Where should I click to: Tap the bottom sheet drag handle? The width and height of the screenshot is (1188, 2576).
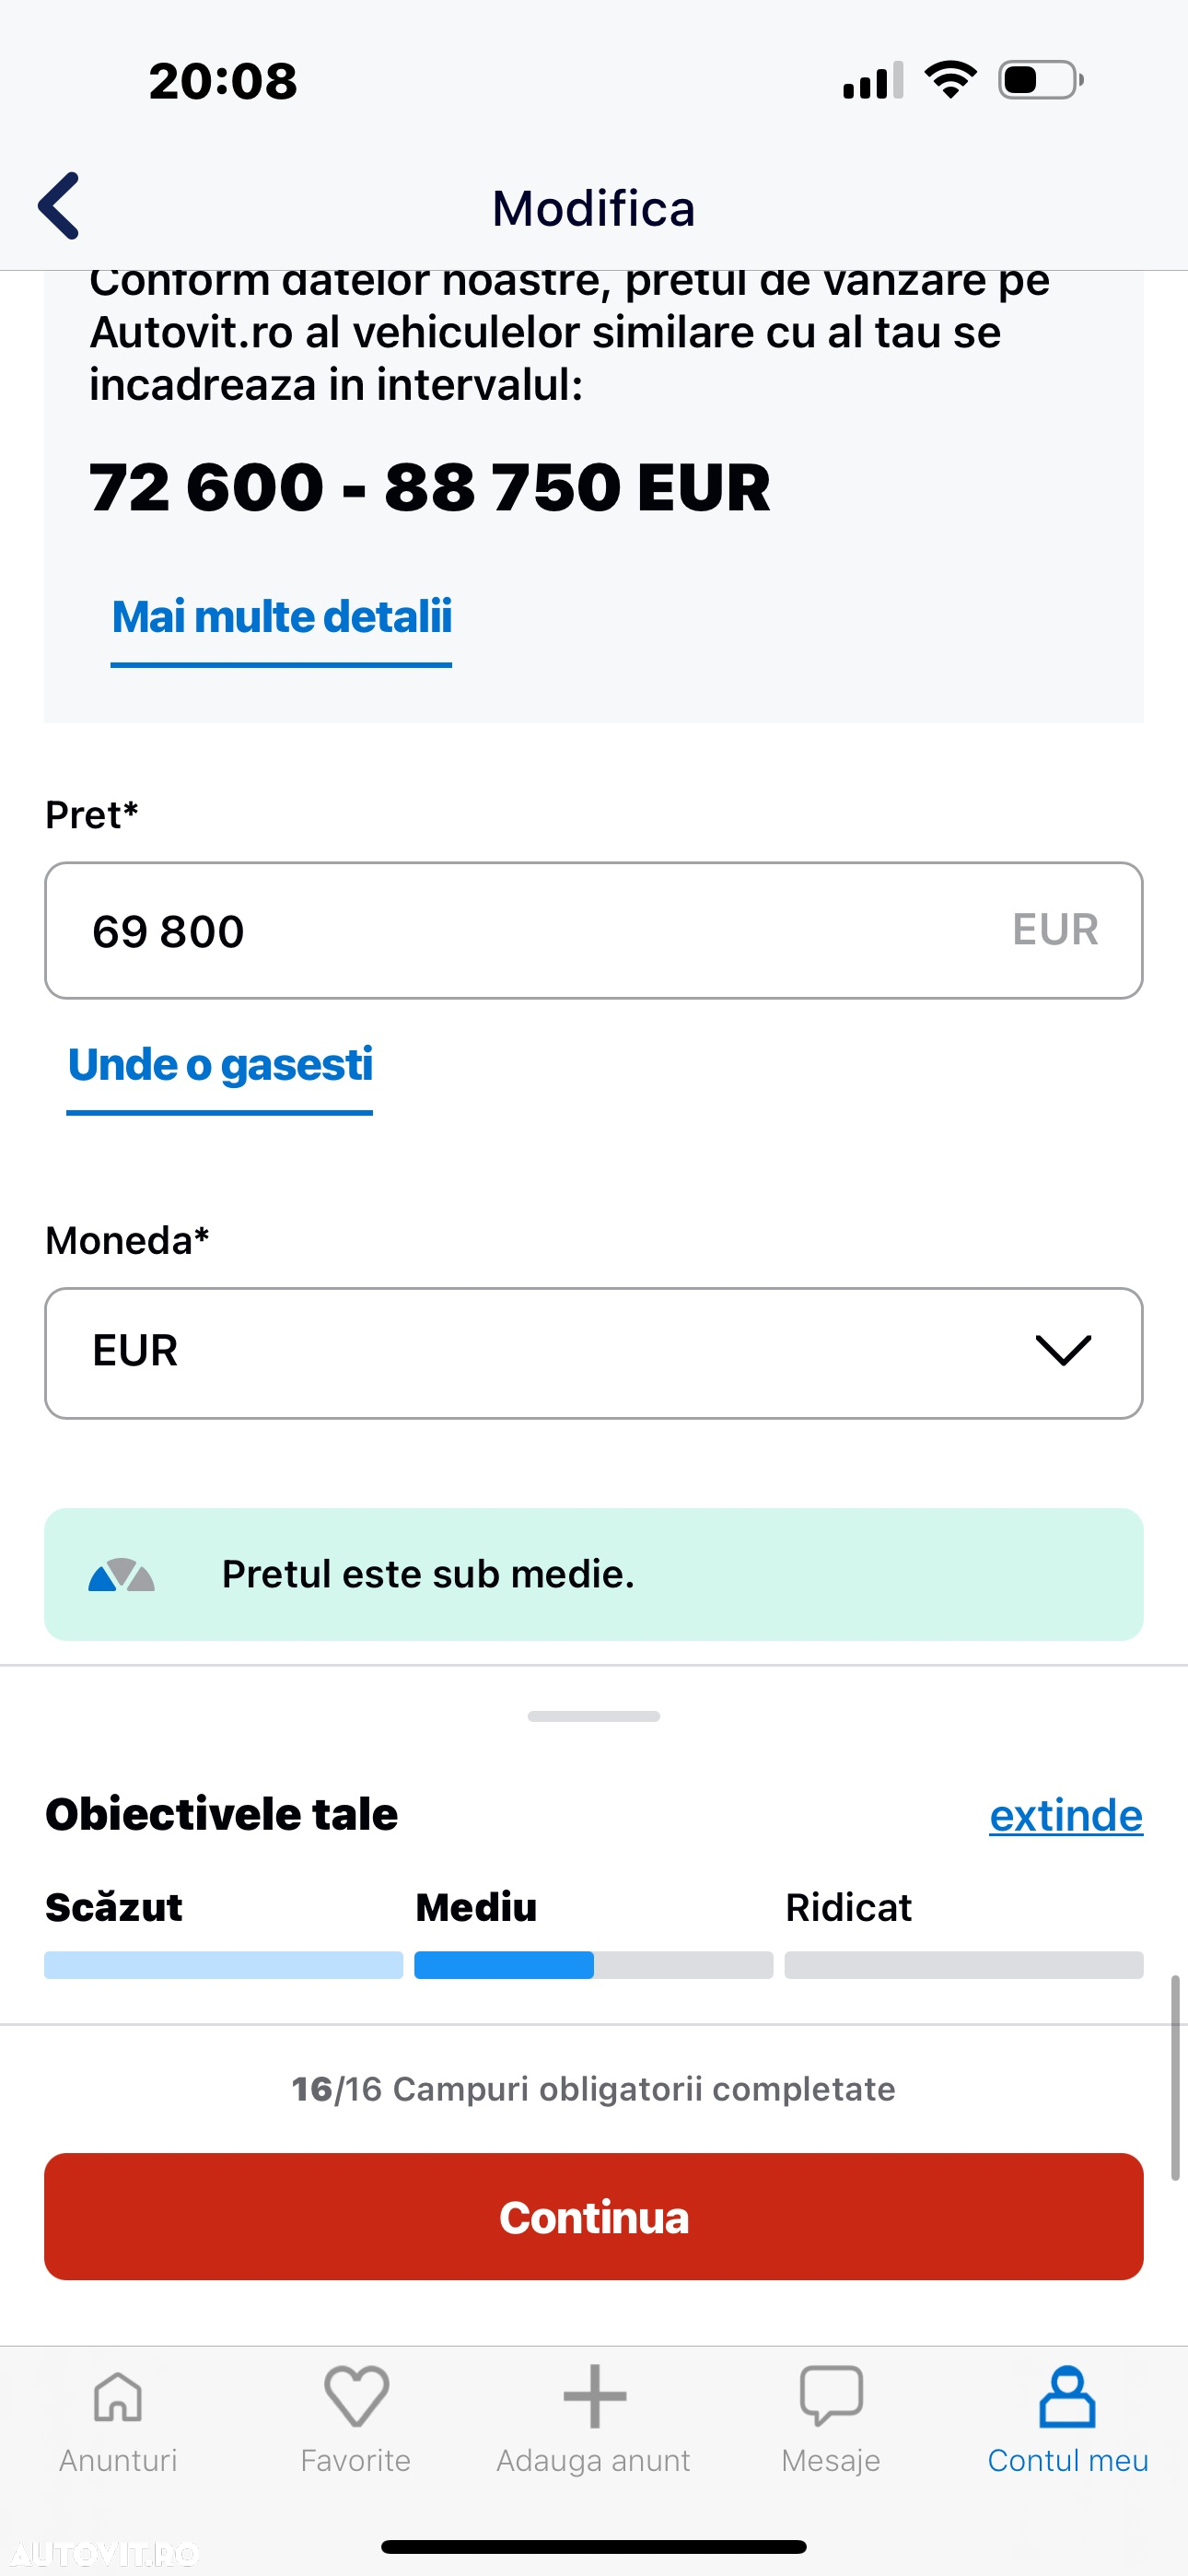(594, 1716)
